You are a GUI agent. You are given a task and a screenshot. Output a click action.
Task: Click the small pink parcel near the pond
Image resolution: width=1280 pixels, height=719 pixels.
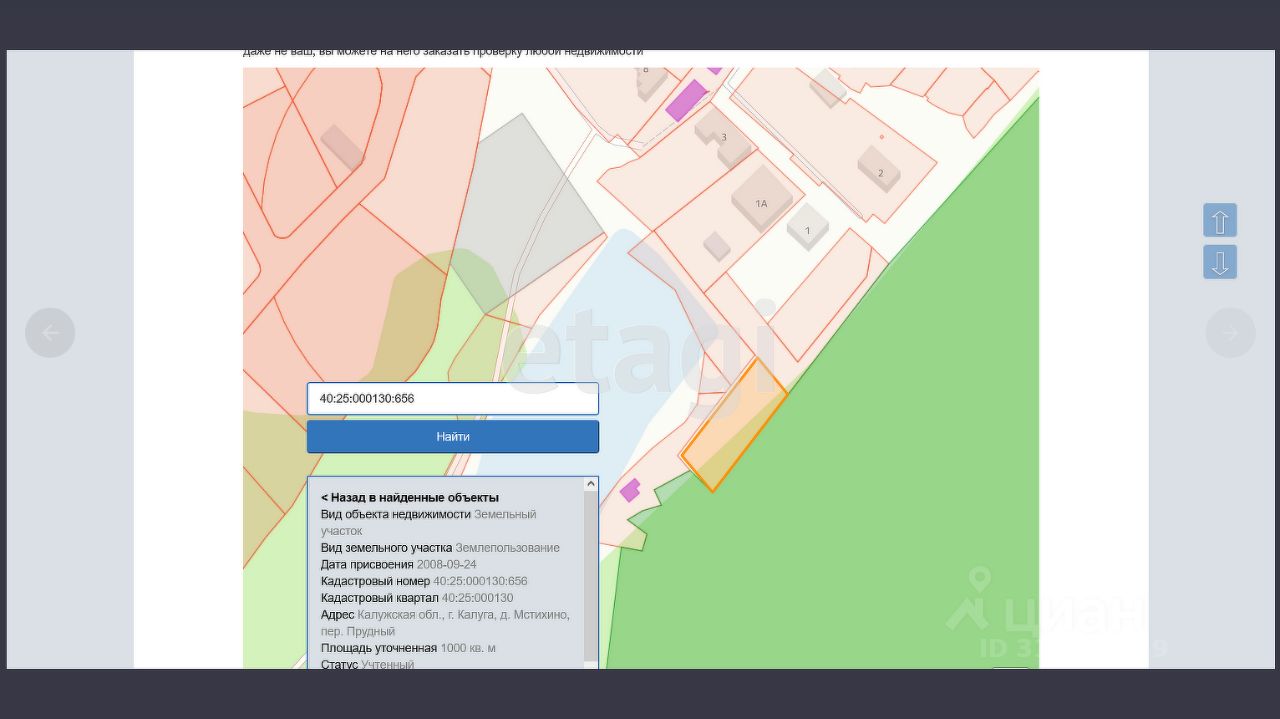click(x=630, y=490)
